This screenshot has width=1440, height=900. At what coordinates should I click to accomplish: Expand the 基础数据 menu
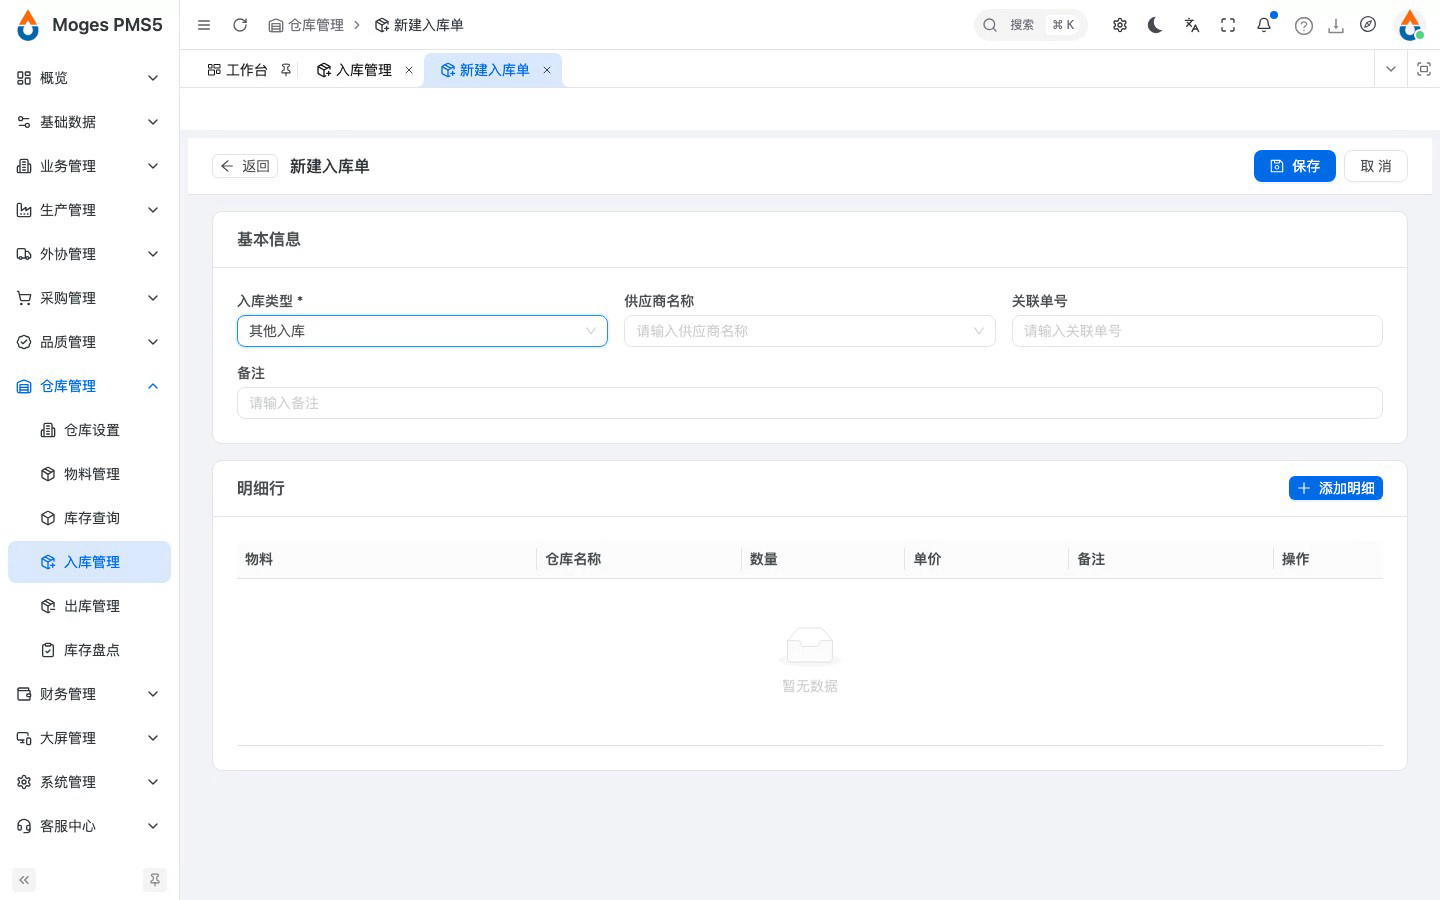pos(89,122)
